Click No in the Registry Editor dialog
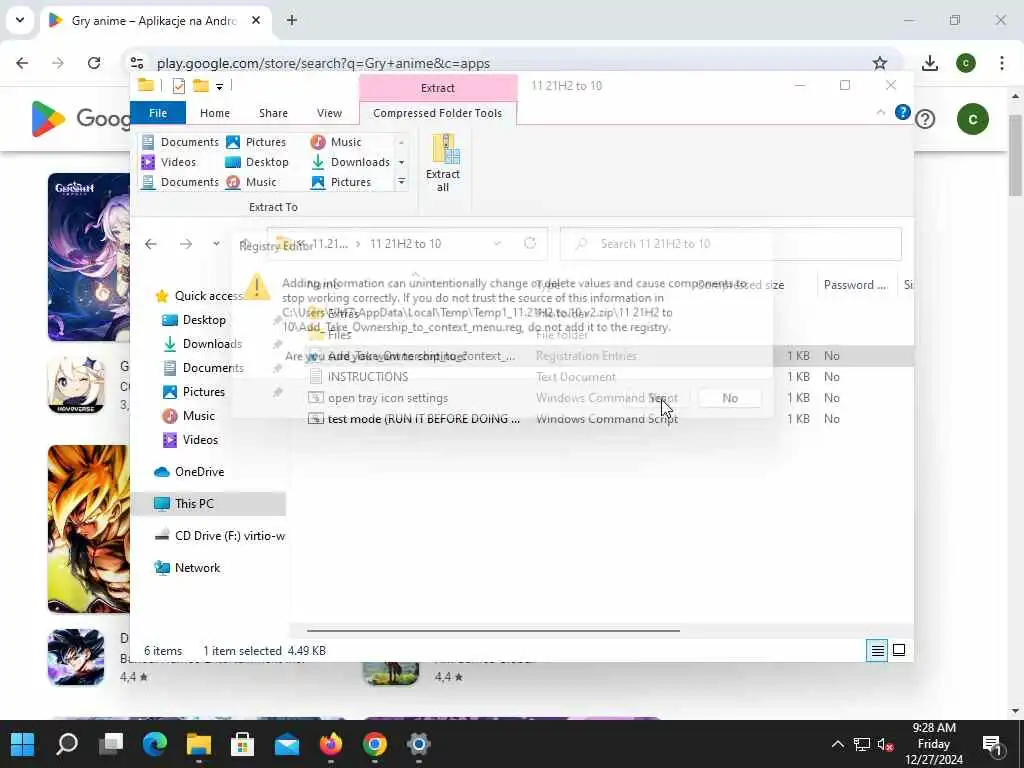 [729, 398]
